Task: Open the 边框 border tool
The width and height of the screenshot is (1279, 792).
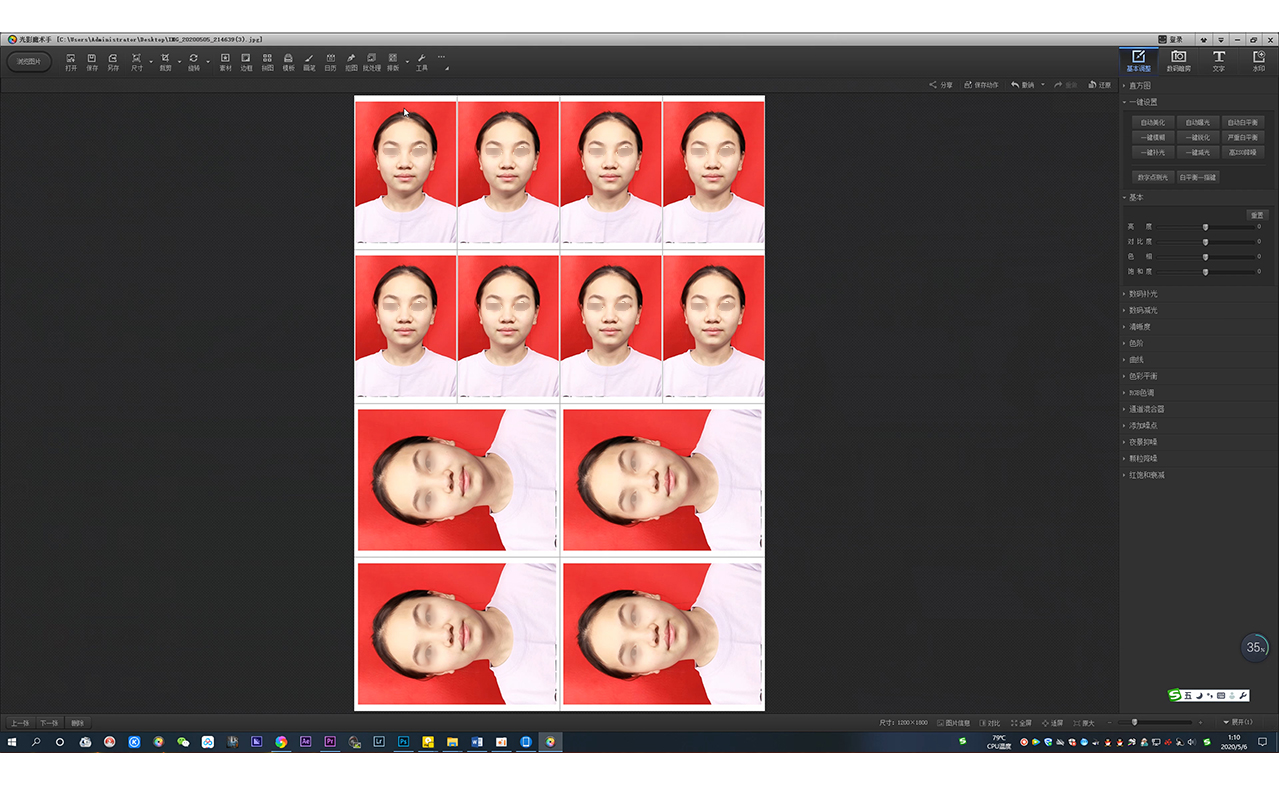Action: coord(245,62)
